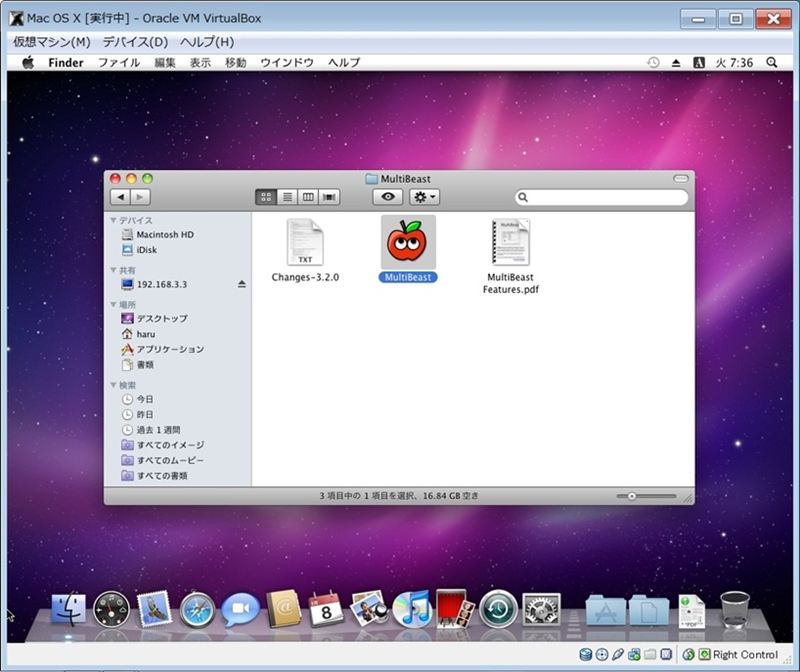800x672 pixels.
Task: Open Spotlight search magnifier
Action: [771, 63]
